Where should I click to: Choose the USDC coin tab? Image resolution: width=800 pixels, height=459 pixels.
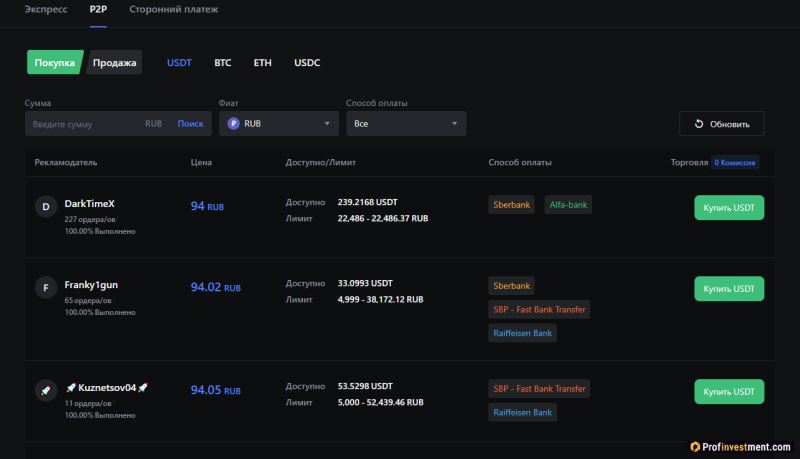pyautogui.click(x=307, y=63)
